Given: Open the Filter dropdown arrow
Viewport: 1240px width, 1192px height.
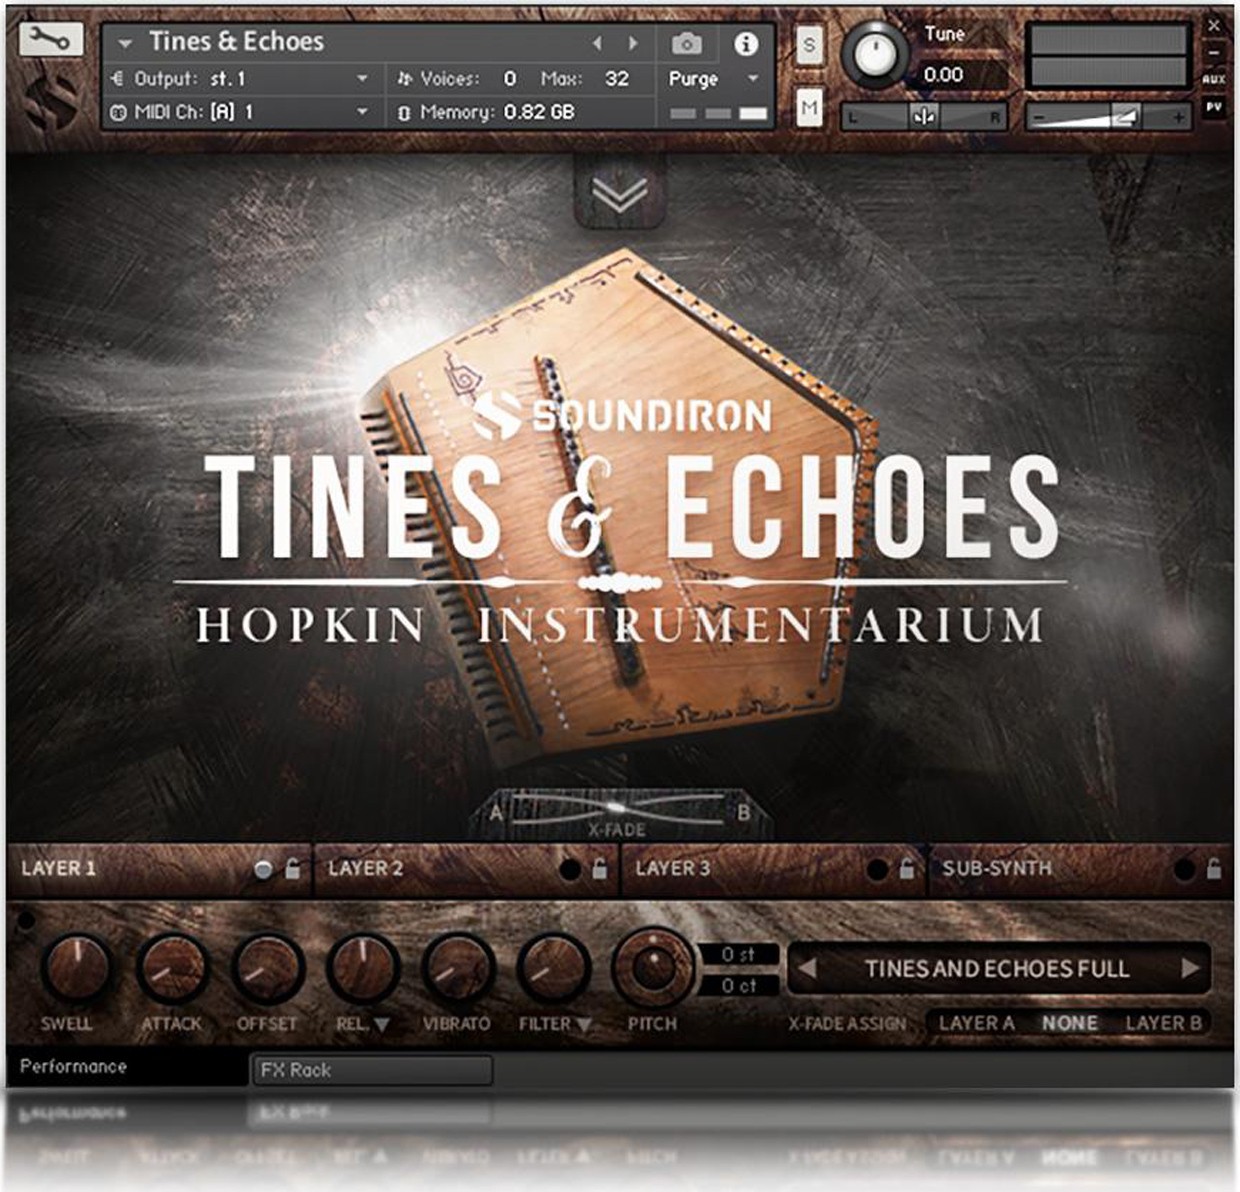Looking at the screenshot, I should click(x=584, y=1024).
